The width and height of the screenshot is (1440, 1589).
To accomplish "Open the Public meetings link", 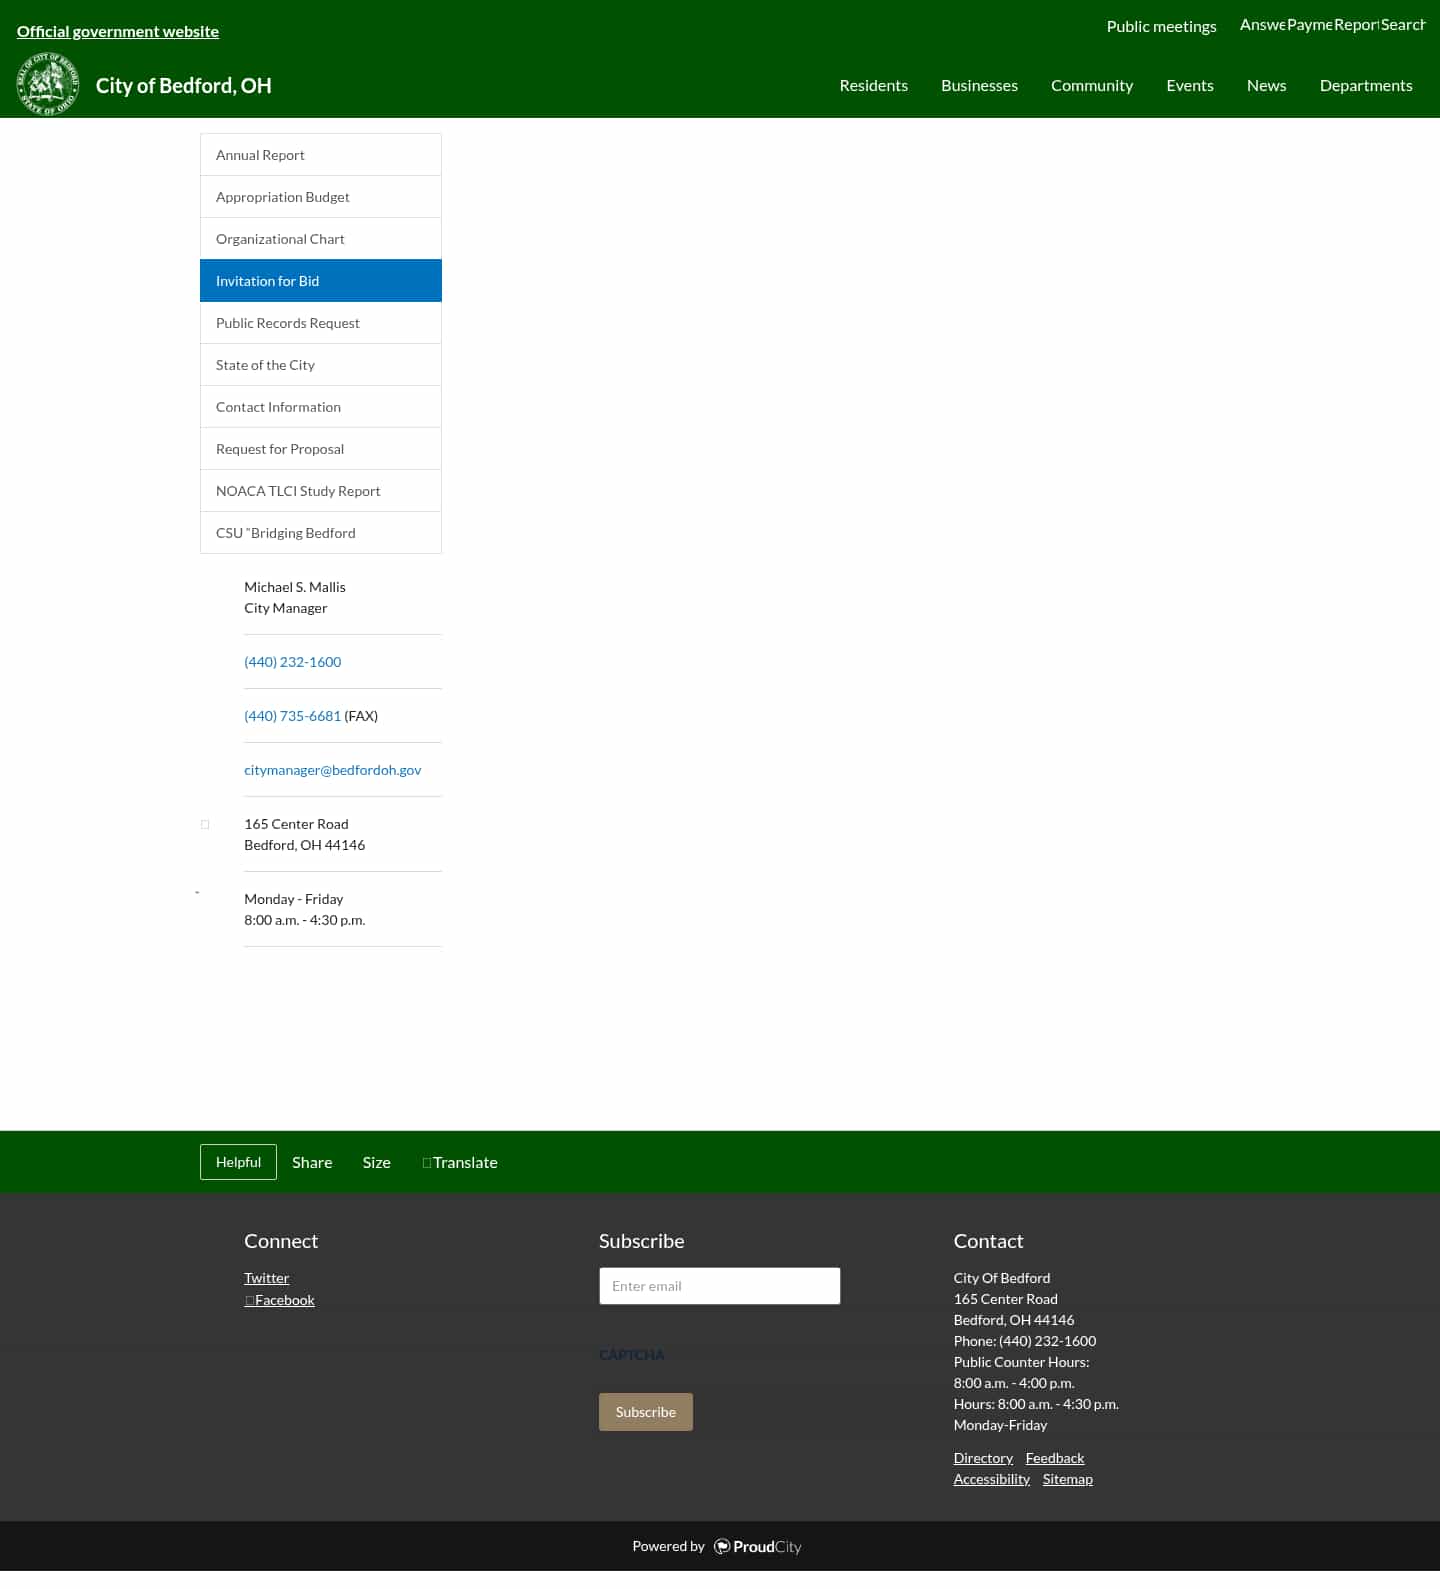I will [x=1161, y=26].
